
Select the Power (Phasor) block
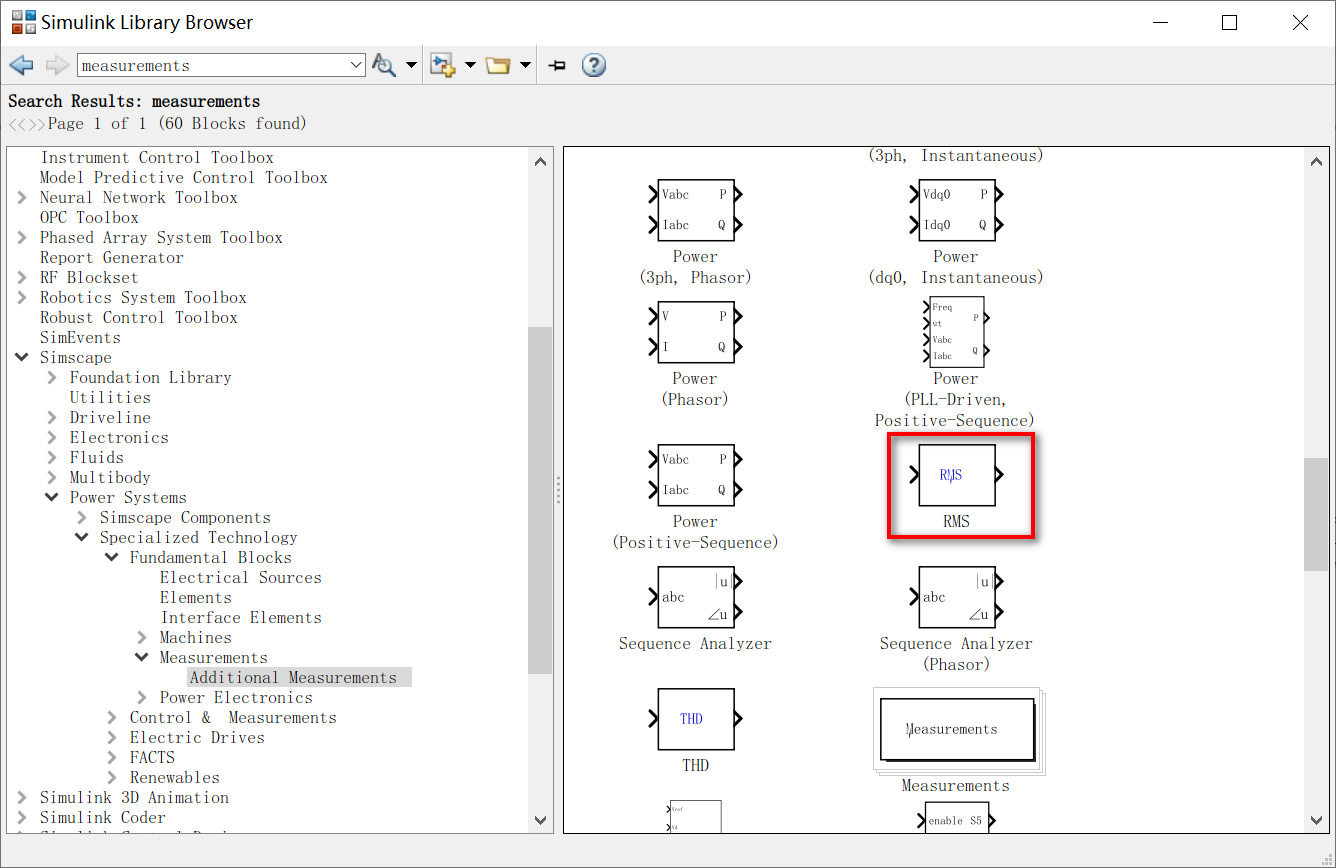click(x=695, y=332)
